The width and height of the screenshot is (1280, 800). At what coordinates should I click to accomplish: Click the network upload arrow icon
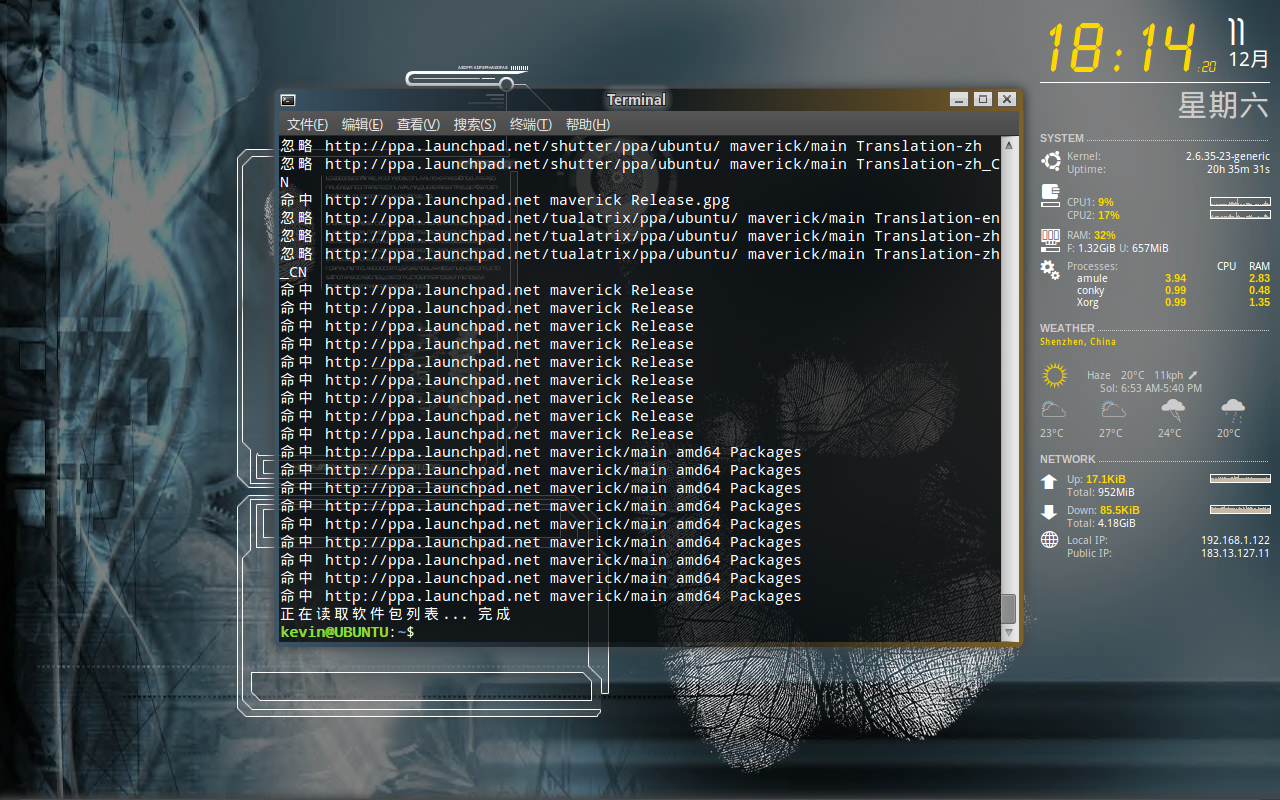click(1049, 482)
